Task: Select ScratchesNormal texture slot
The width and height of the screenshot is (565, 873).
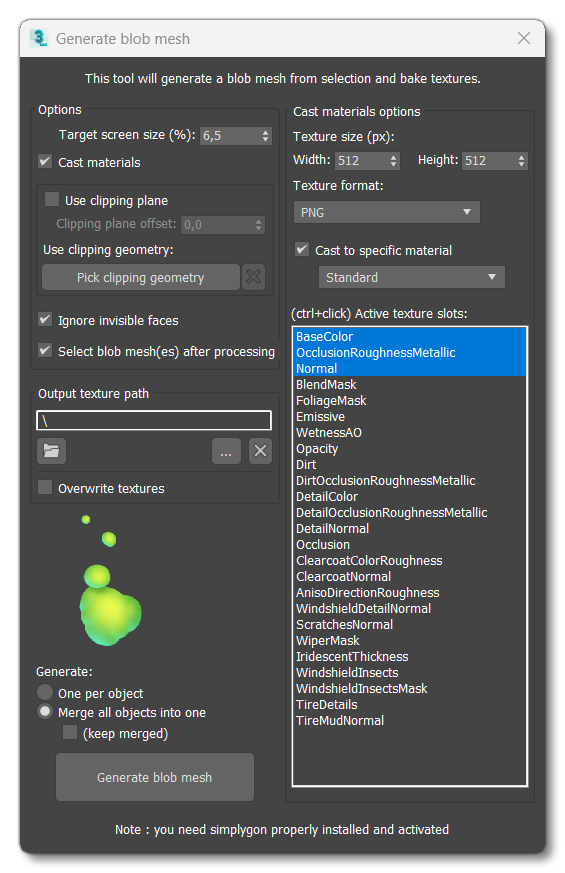Action: [410, 624]
